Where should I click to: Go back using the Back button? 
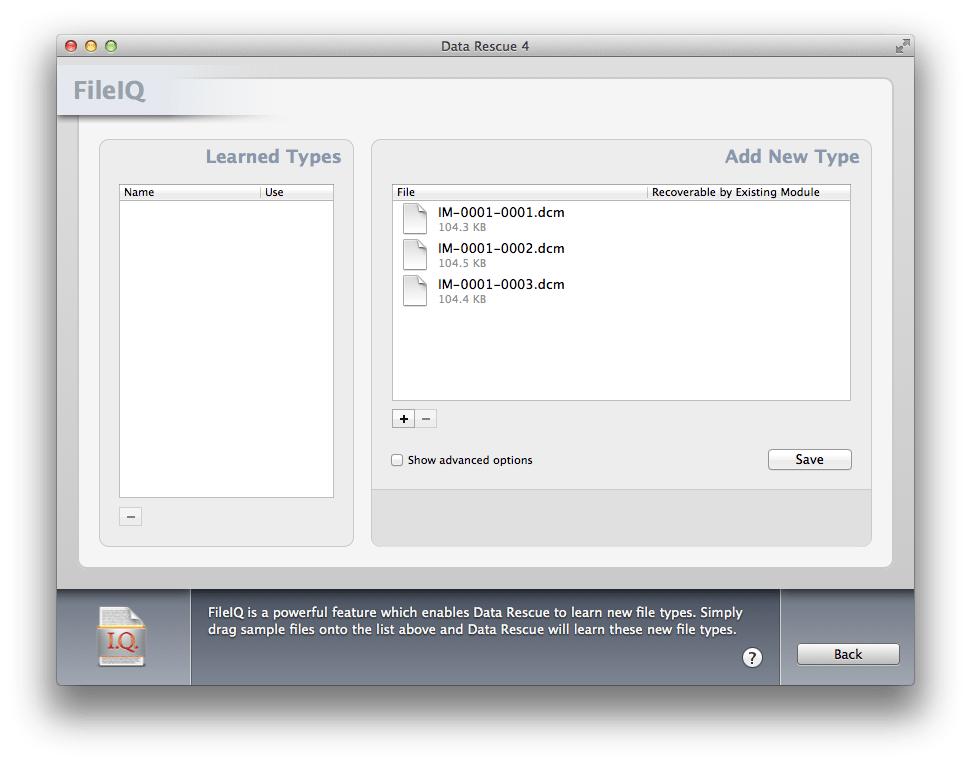click(847, 654)
